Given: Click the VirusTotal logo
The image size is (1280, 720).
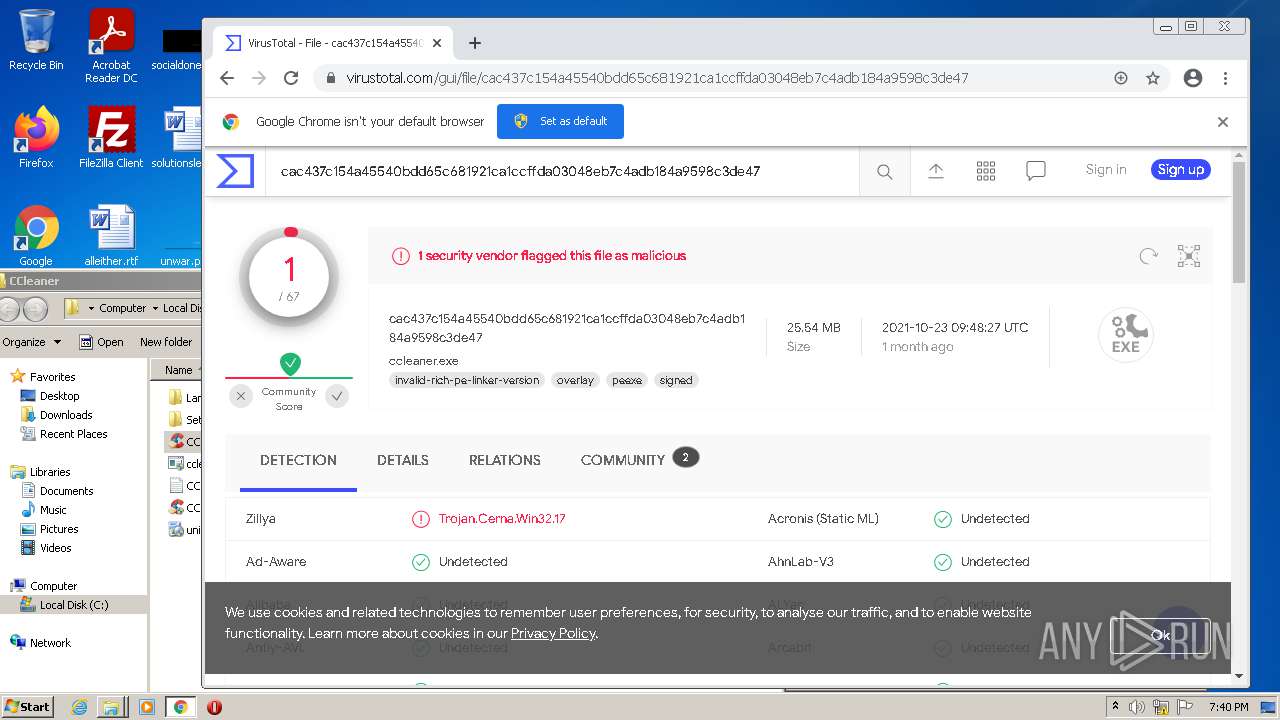Looking at the screenshot, I should (x=235, y=171).
